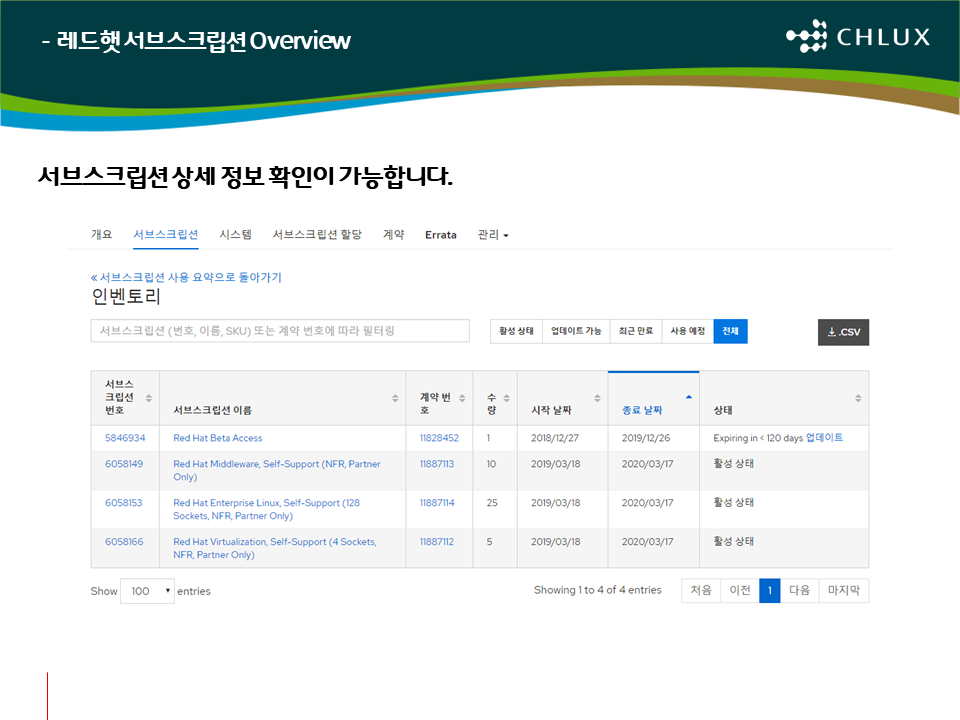Screen dimensions: 960x720
Task: Open subscription number 5846934
Action: point(125,438)
